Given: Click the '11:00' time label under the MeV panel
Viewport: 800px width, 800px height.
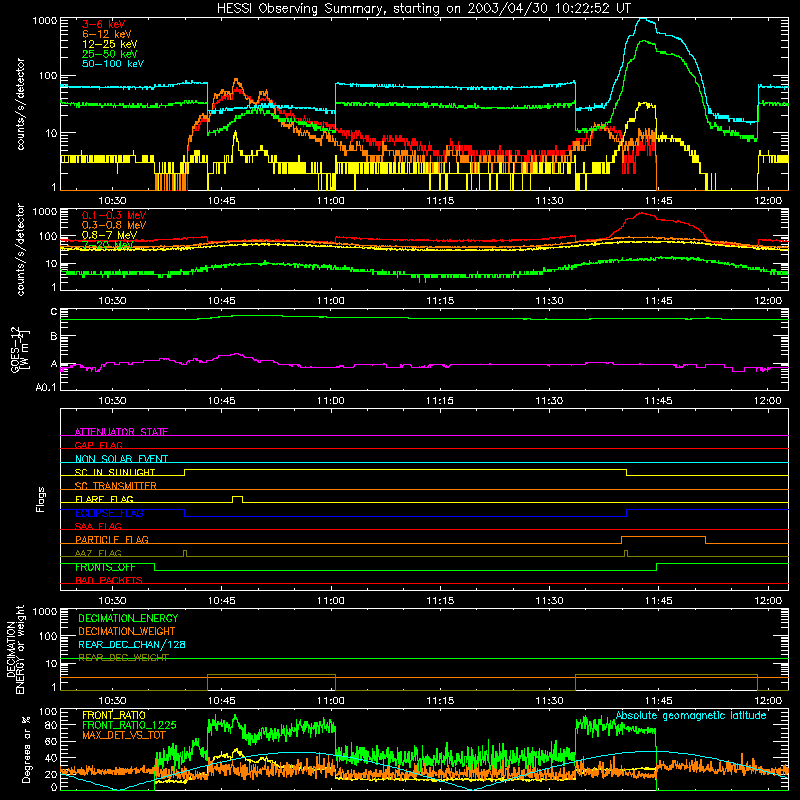Looking at the screenshot, I should coord(331,301).
